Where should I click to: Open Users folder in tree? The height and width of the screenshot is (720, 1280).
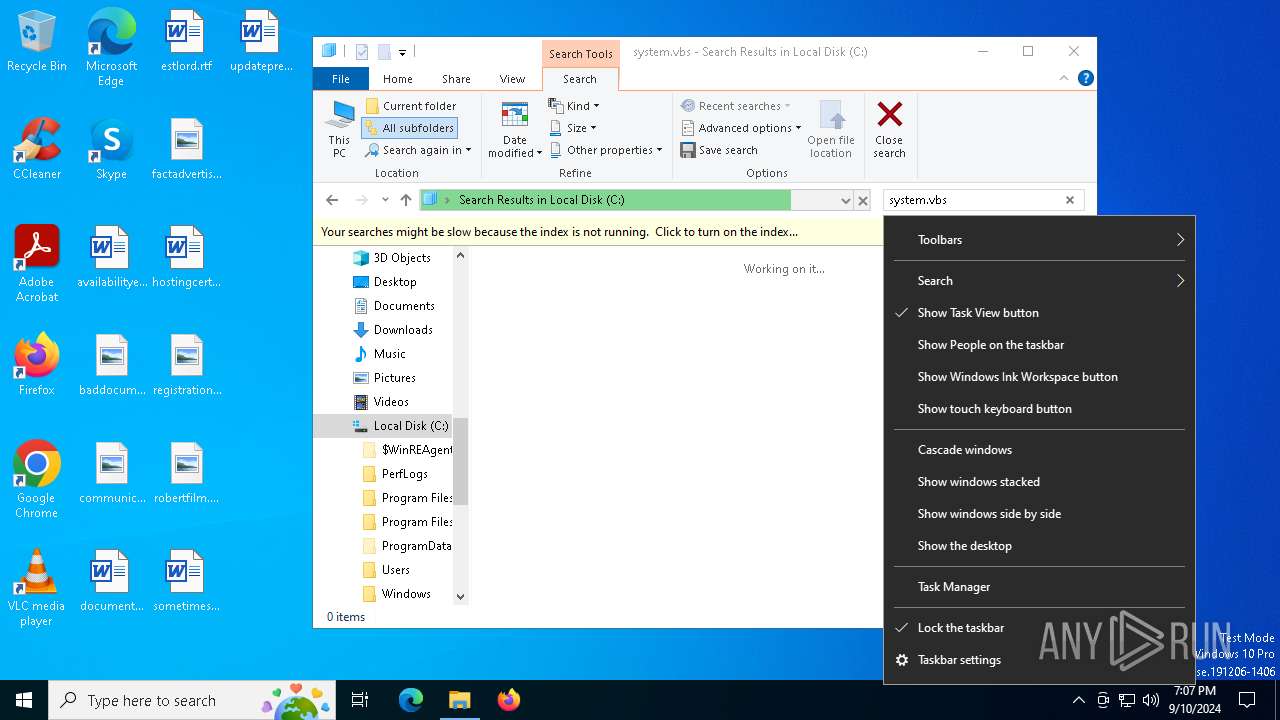pyautogui.click(x=395, y=570)
